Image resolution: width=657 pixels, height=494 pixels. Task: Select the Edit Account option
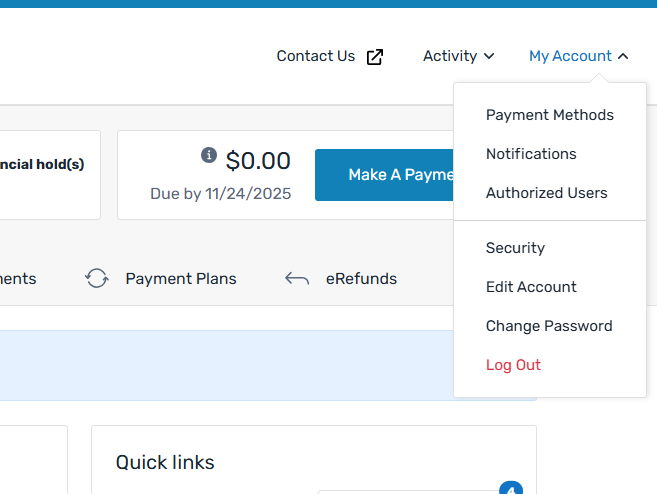point(531,287)
